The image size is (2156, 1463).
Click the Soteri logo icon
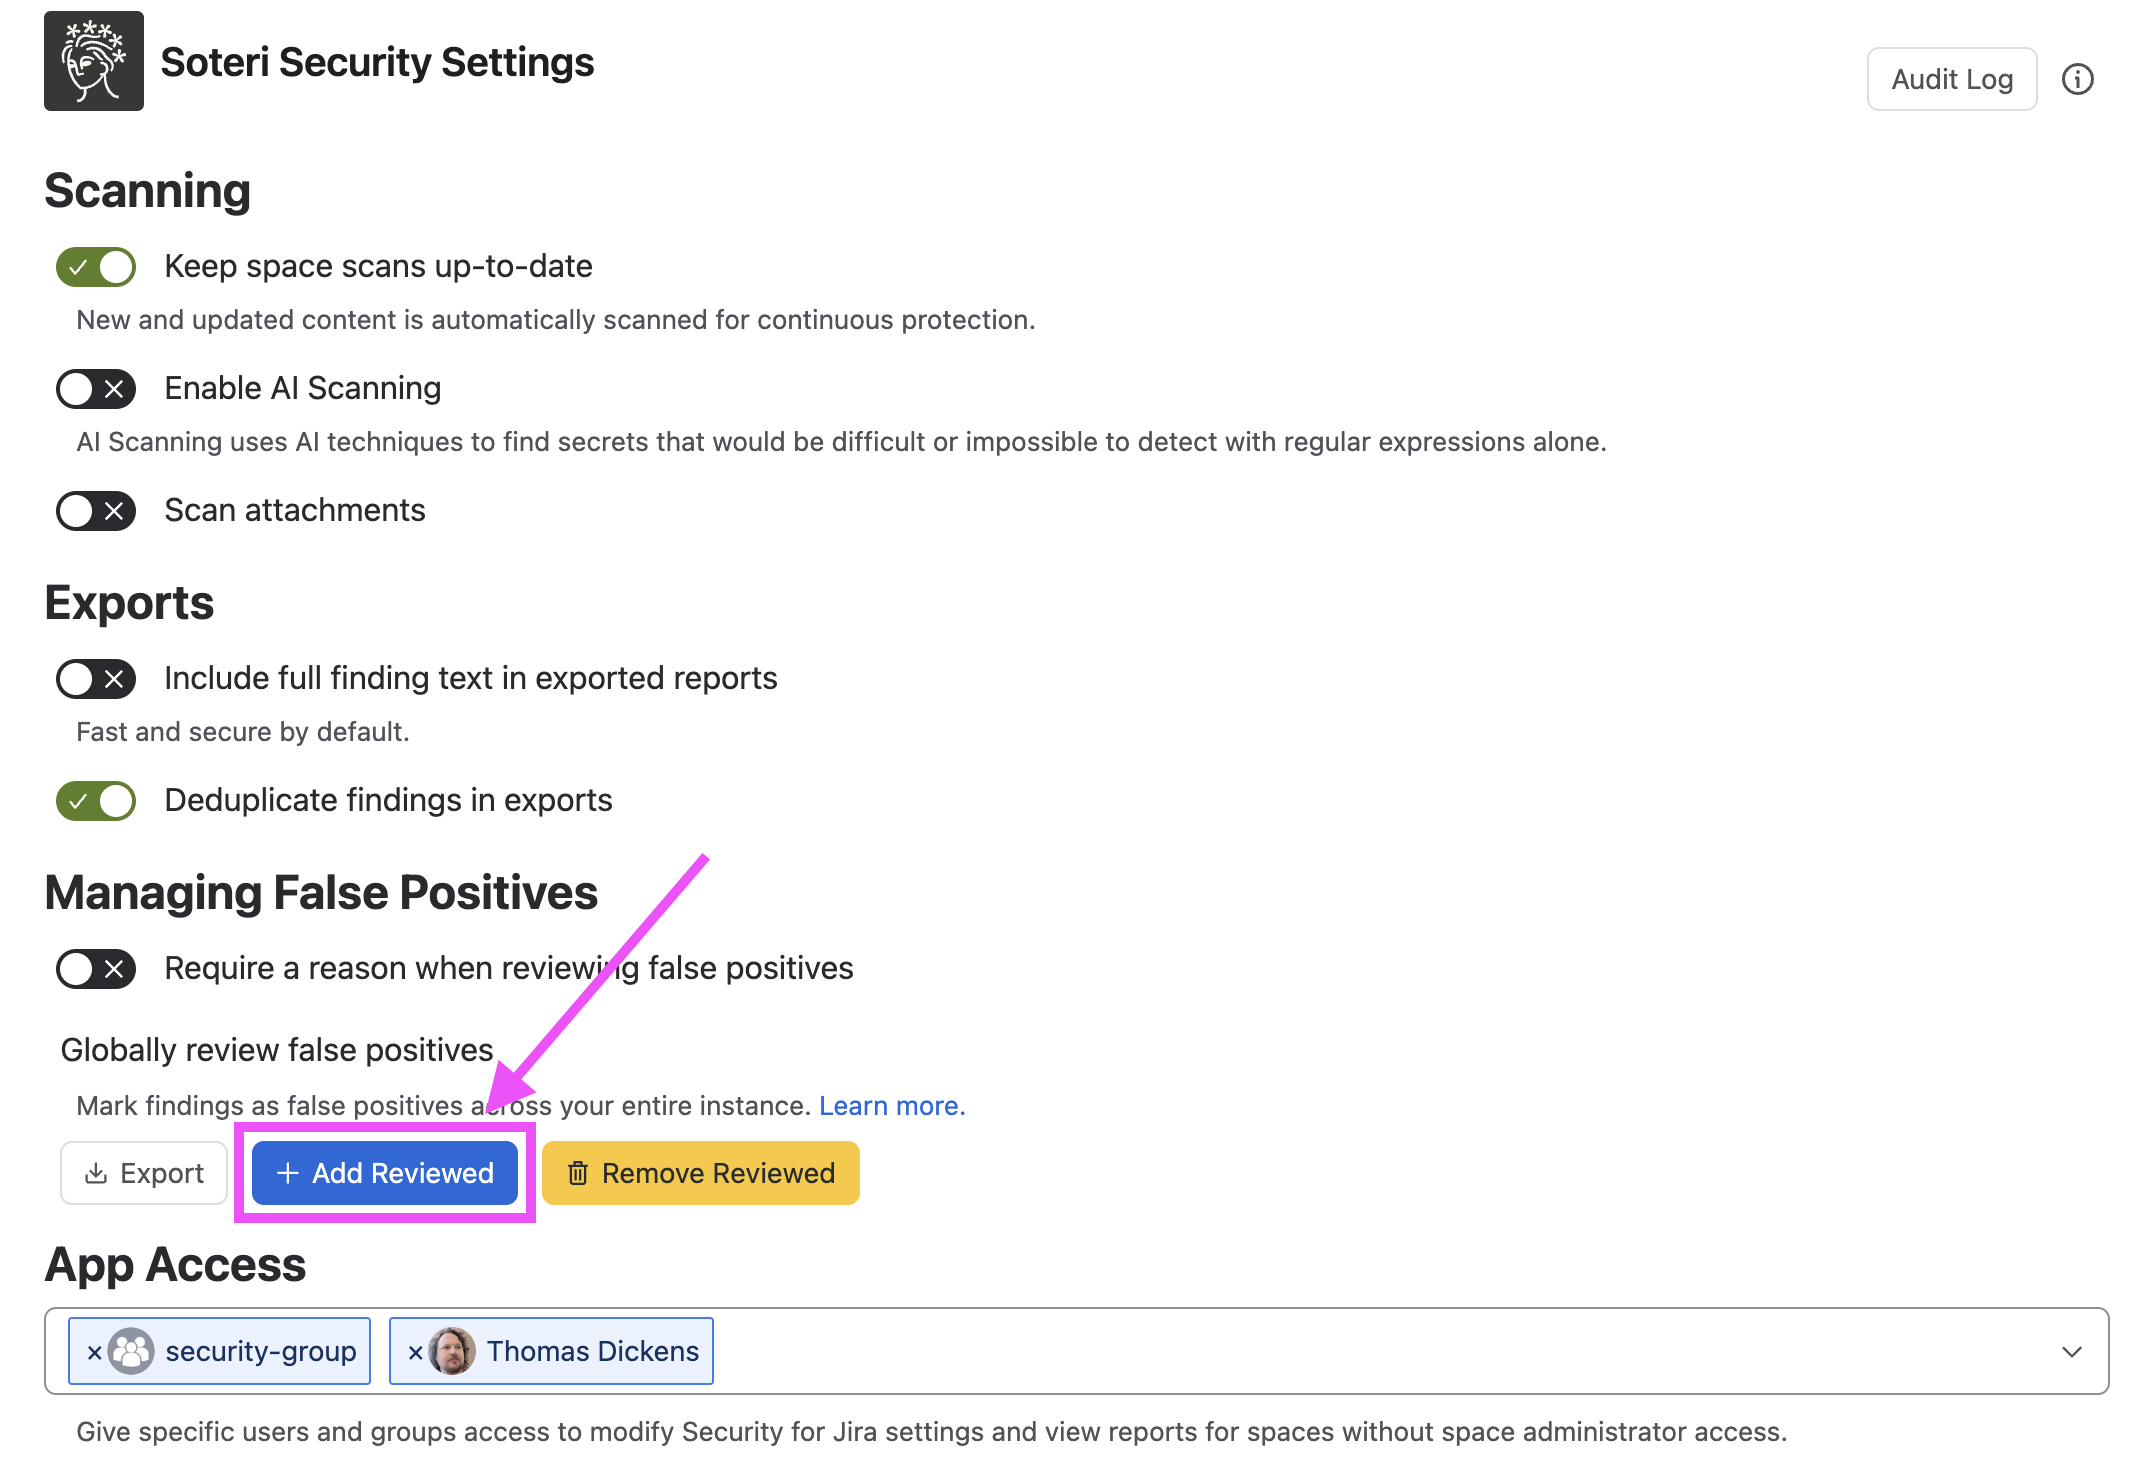tap(94, 61)
